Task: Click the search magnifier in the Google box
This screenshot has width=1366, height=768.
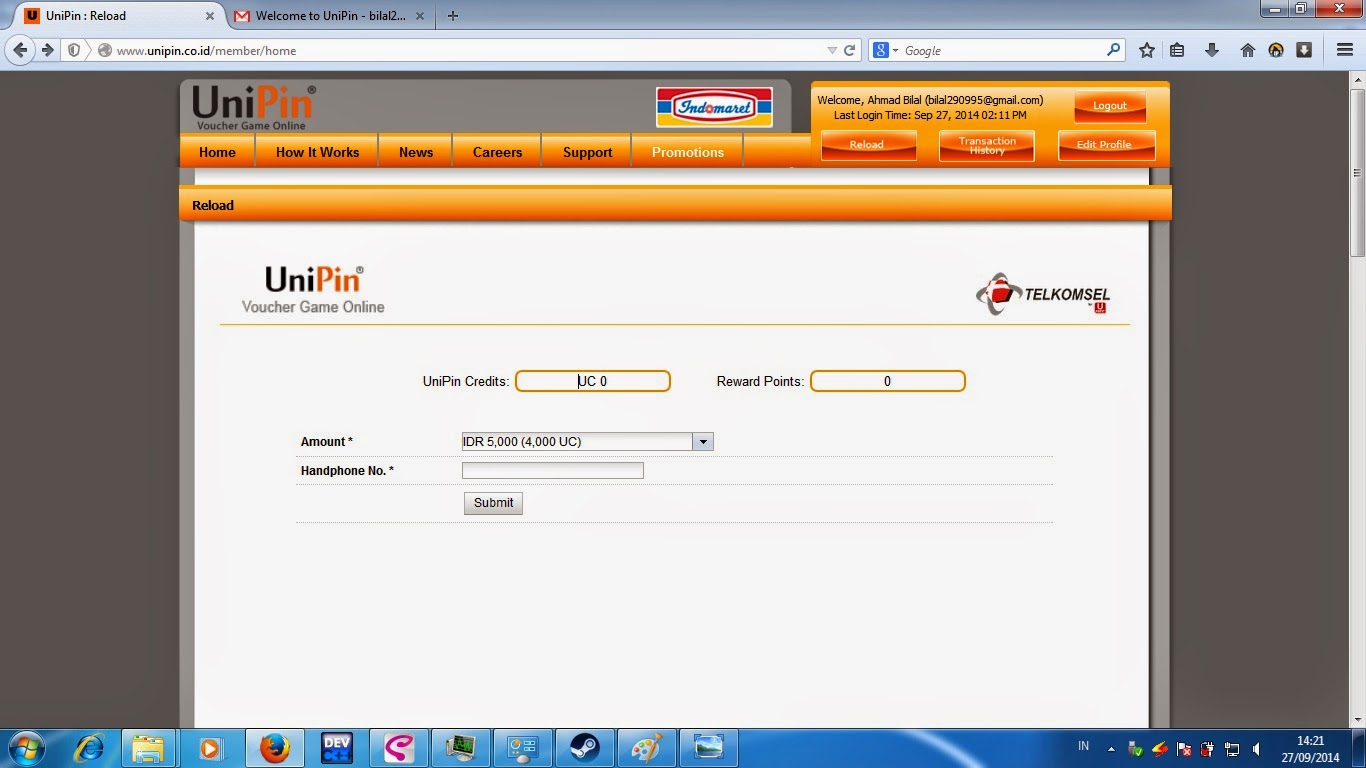Action: pos(1113,50)
